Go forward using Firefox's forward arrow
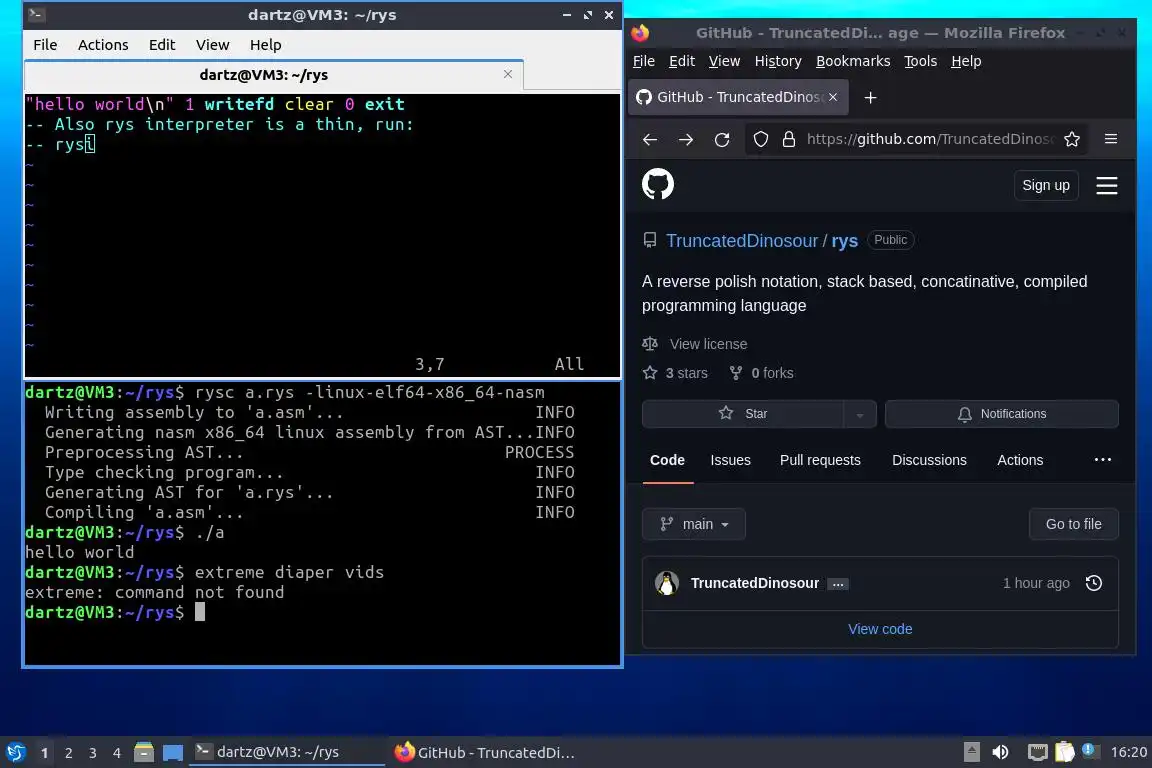This screenshot has height=768, width=1152. (x=685, y=140)
